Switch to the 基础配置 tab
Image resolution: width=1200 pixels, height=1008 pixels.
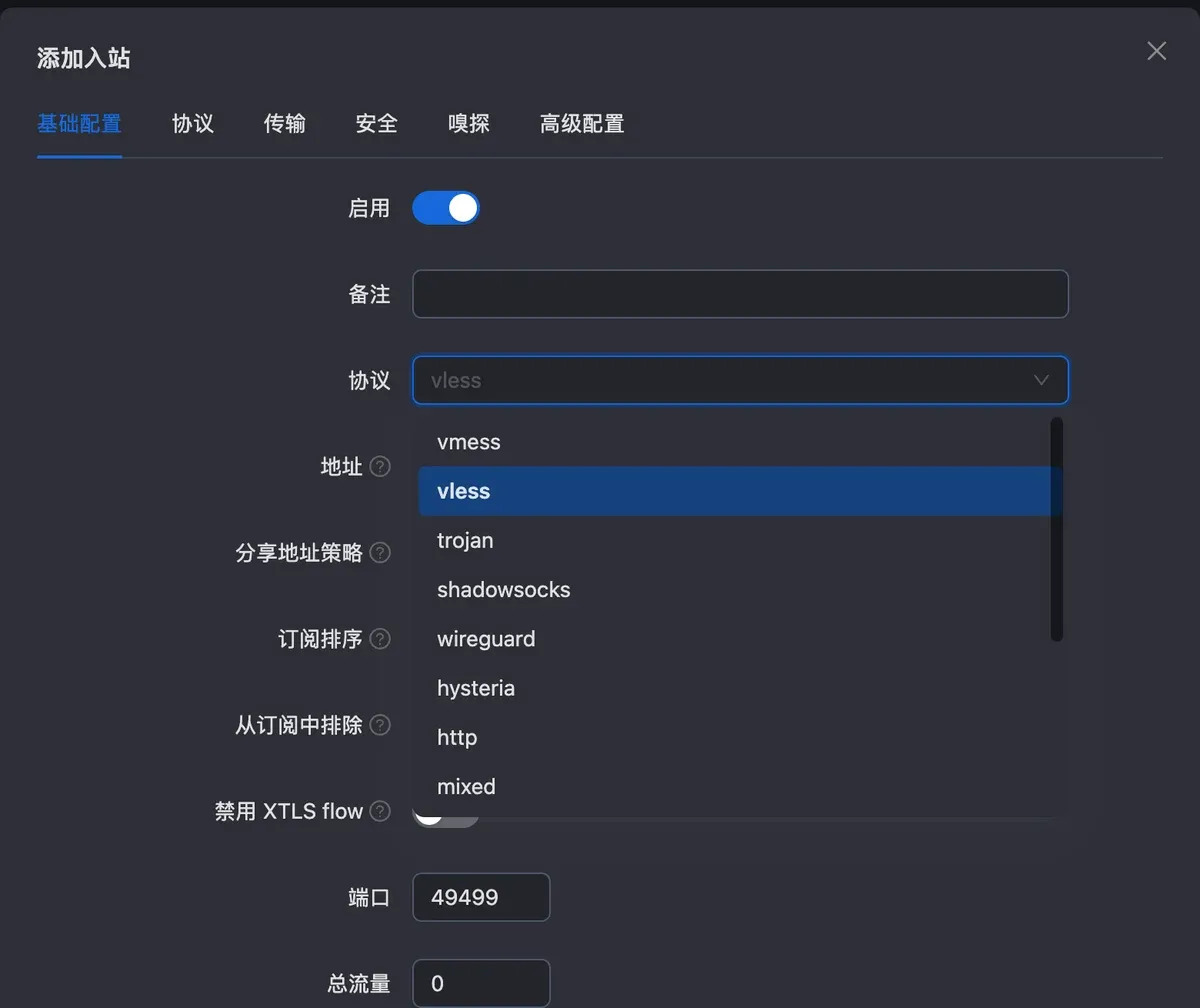coord(79,124)
